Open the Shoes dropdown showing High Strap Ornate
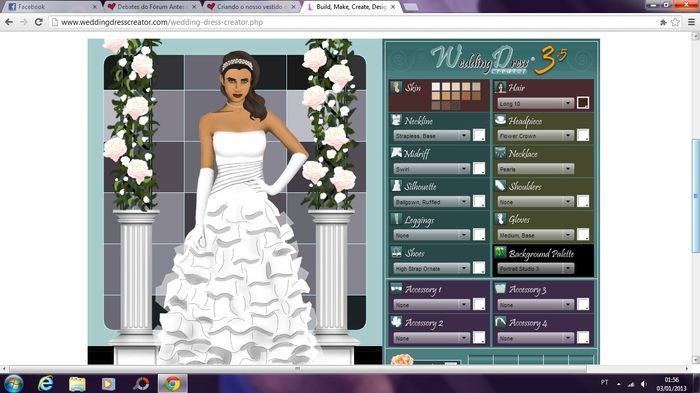This screenshot has width=700, height=393. 431,268
